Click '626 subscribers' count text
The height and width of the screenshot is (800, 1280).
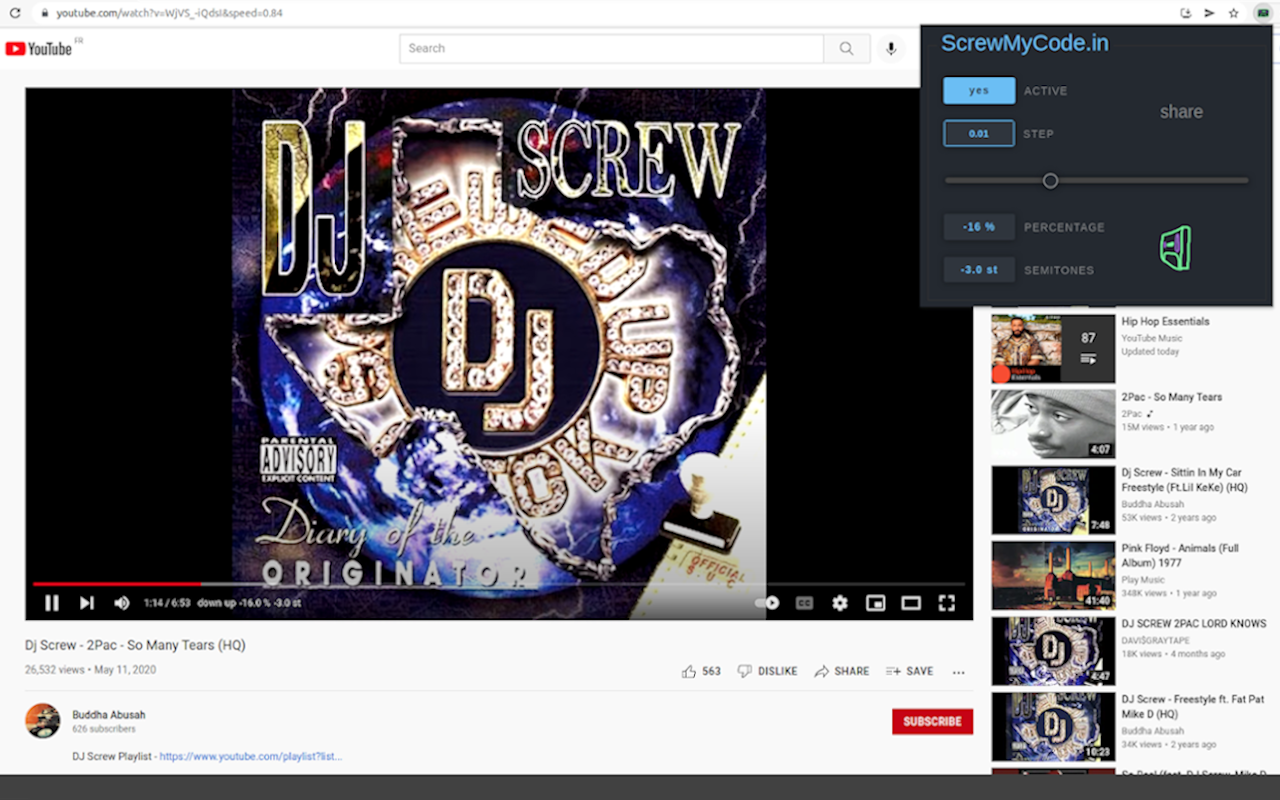104,729
